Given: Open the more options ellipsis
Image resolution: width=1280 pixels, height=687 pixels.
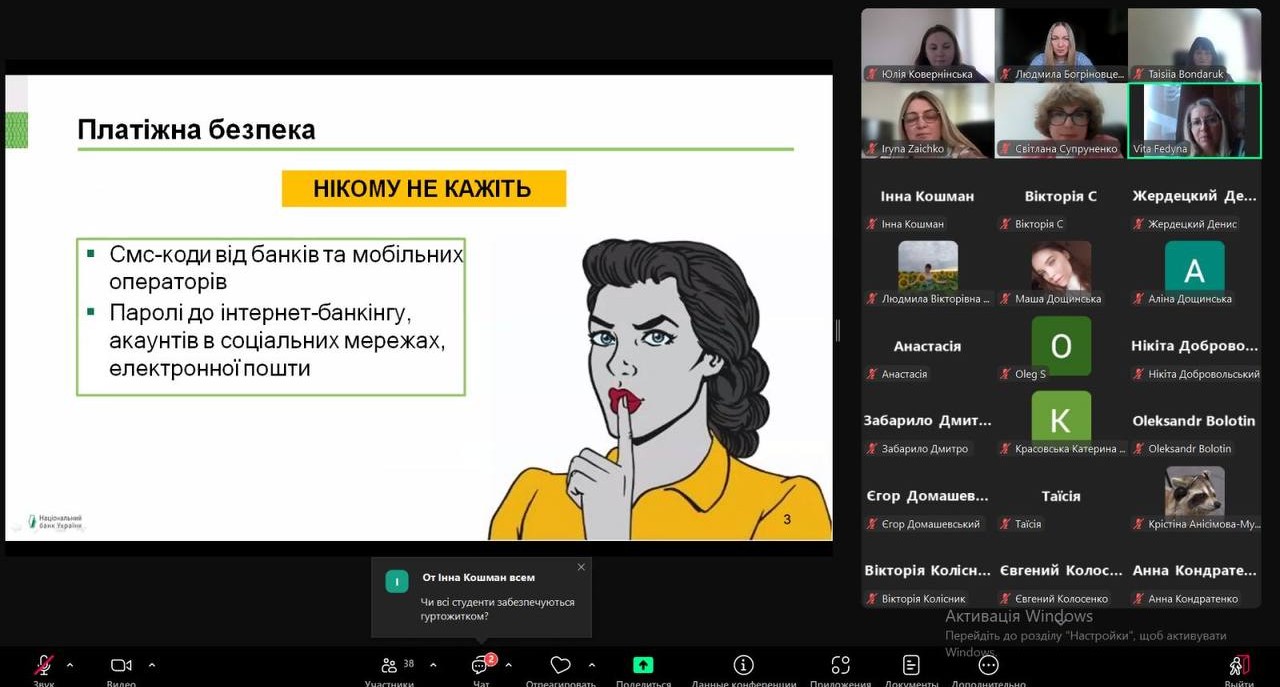Looking at the screenshot, I should (x=988, y=666).
